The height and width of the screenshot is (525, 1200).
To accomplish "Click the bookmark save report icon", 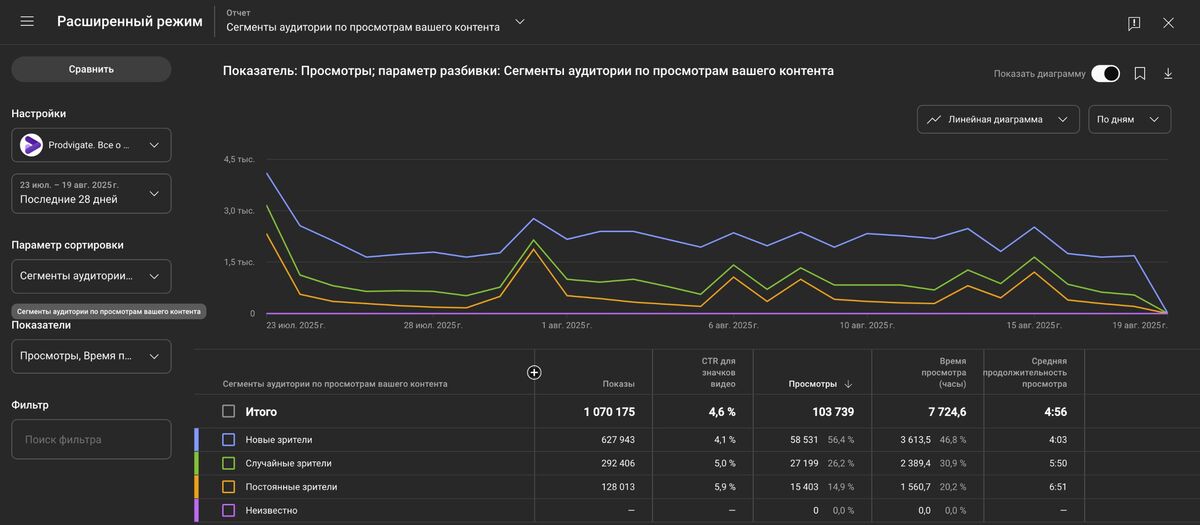I will (1140, 73).
